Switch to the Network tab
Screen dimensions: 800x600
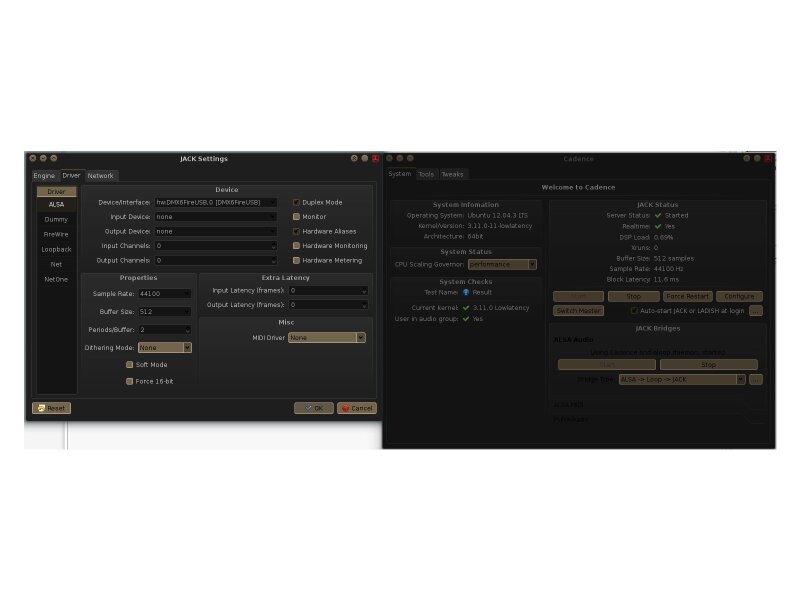click(101, 176)
